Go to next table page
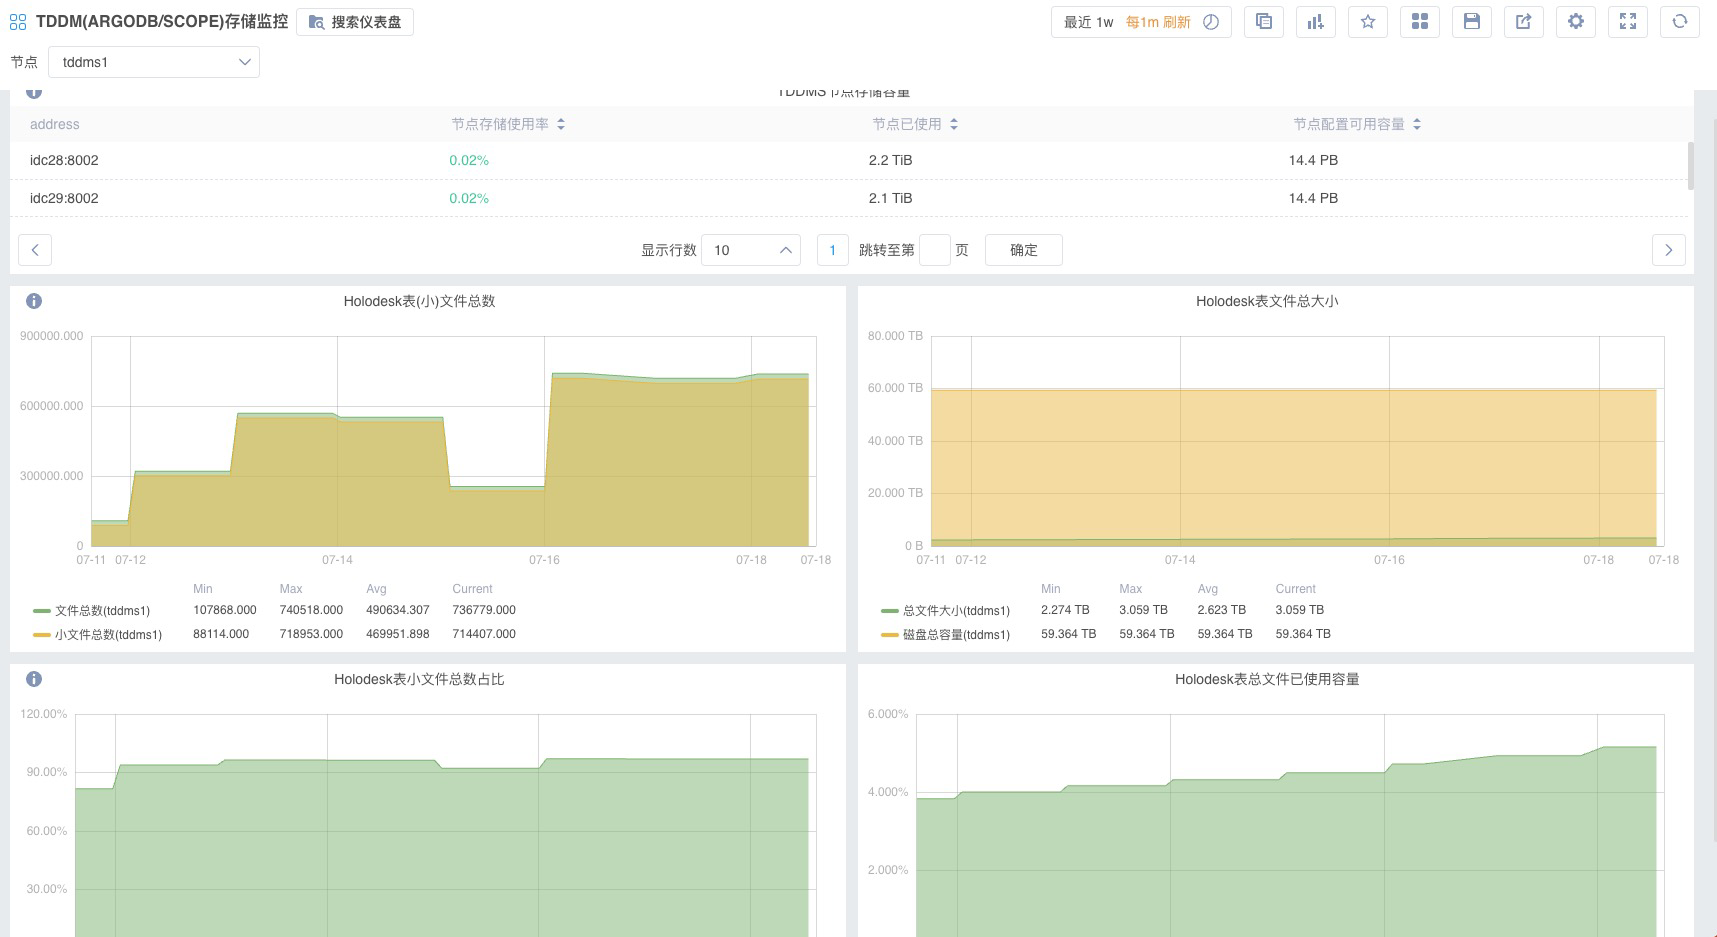The image size is (1717, 937). coord(1668,250)
